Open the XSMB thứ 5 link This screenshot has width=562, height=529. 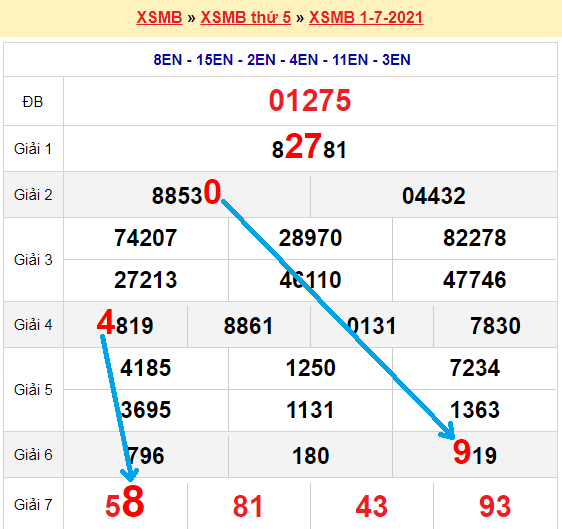pyautogui.click(x=246, y=17)
